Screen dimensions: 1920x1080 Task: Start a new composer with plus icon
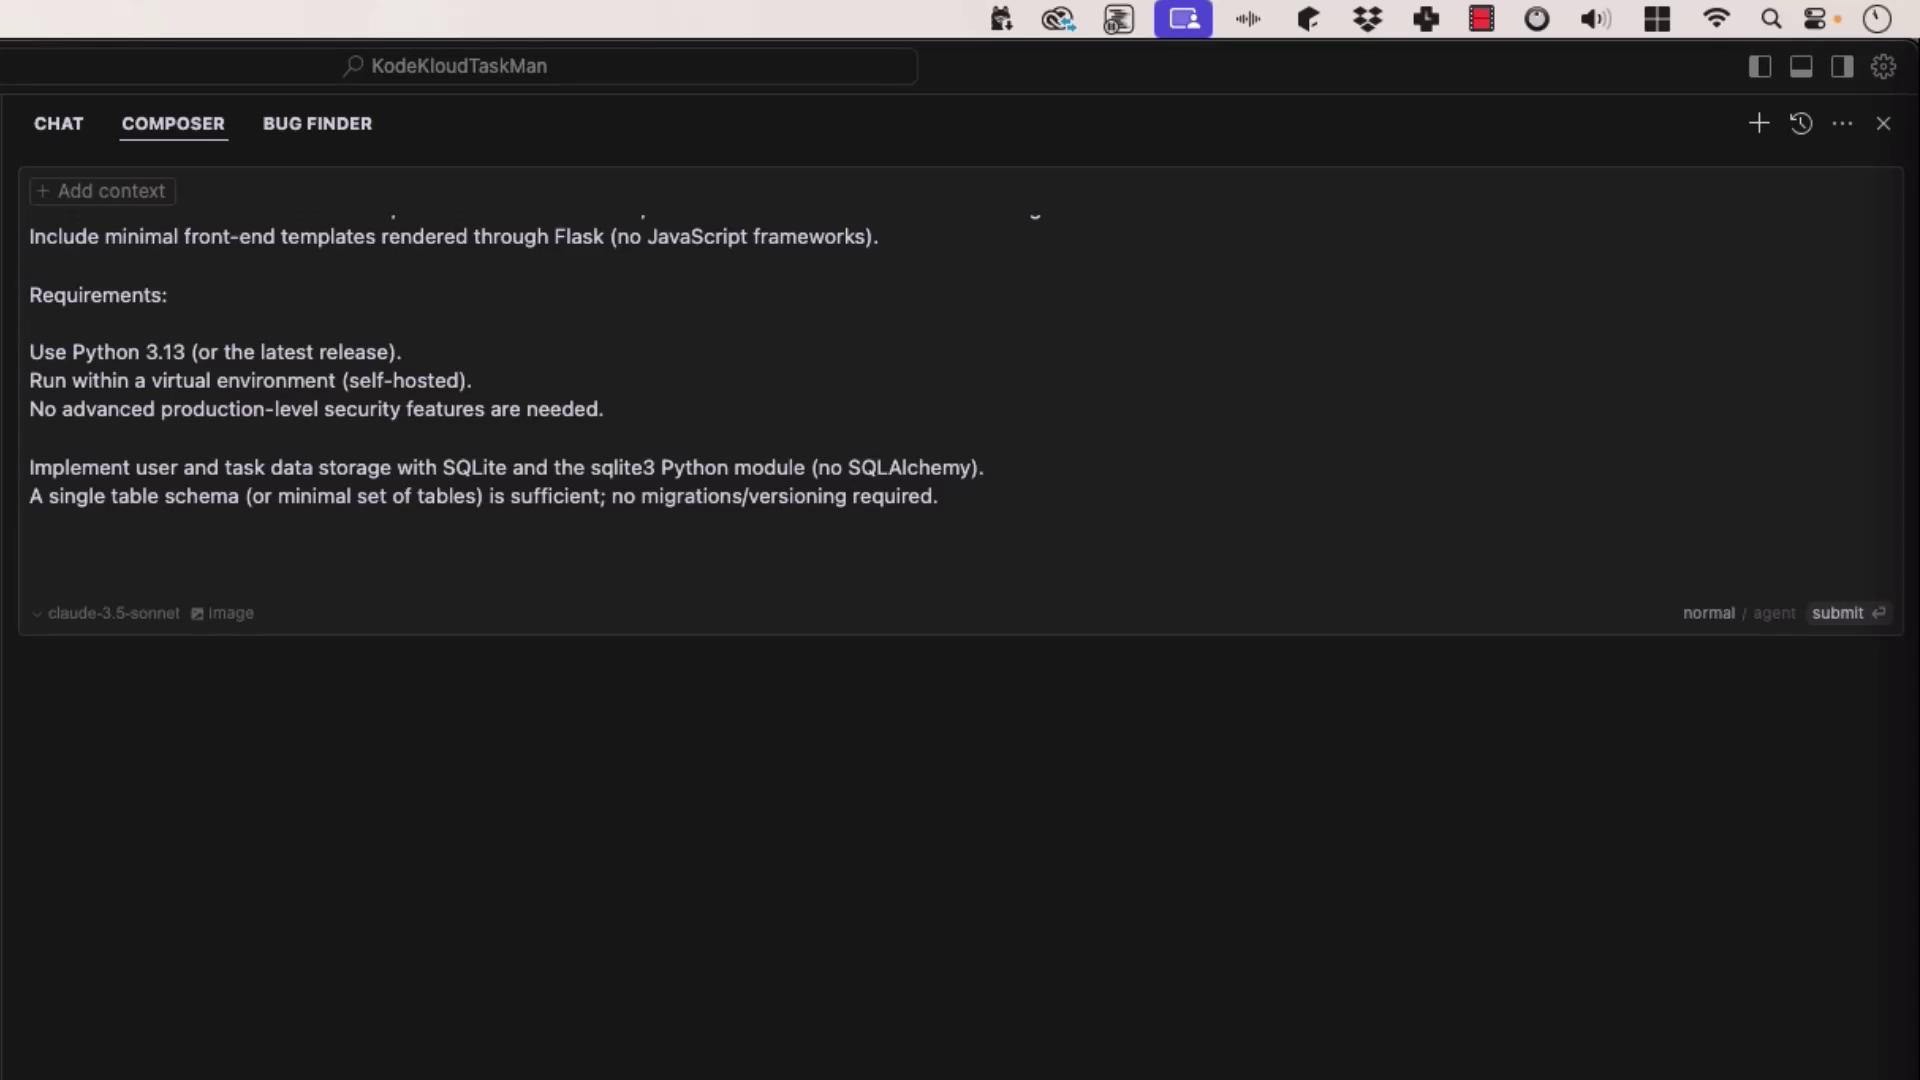(1759, 123)
